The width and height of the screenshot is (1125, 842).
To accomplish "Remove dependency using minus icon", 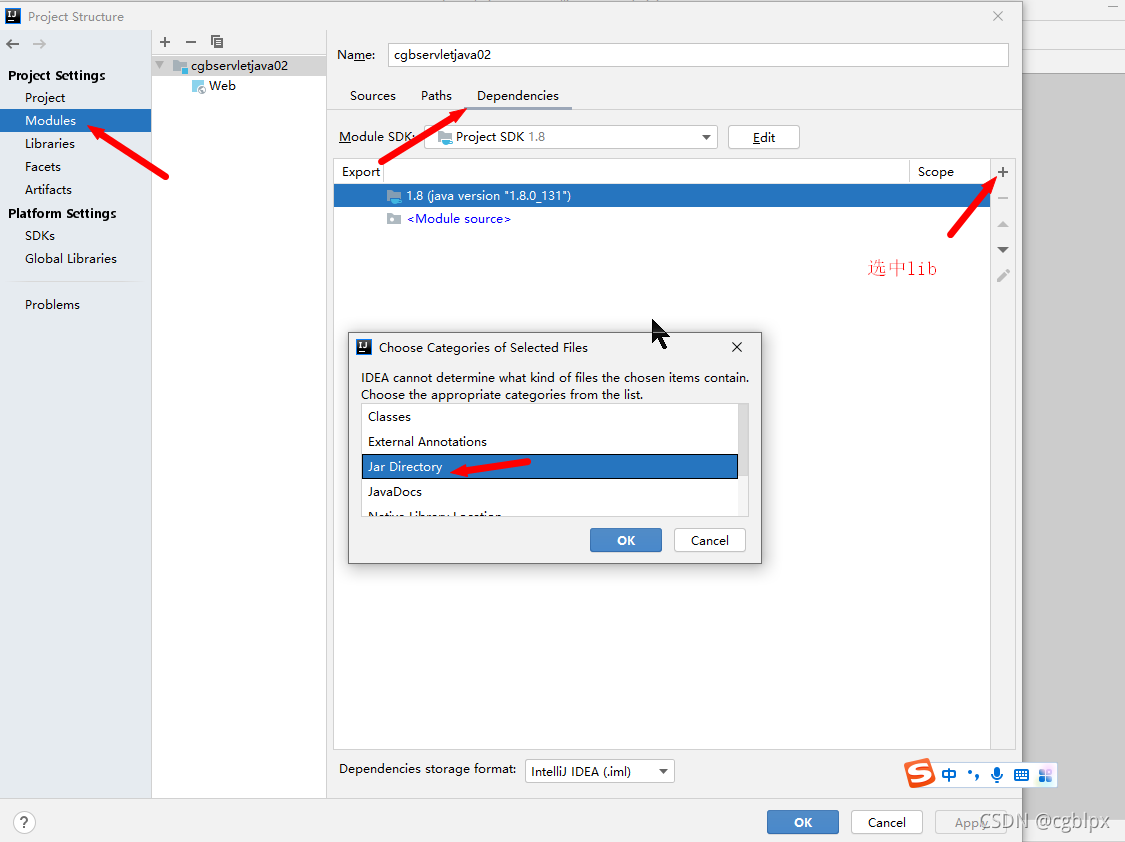I will 1003,198.
